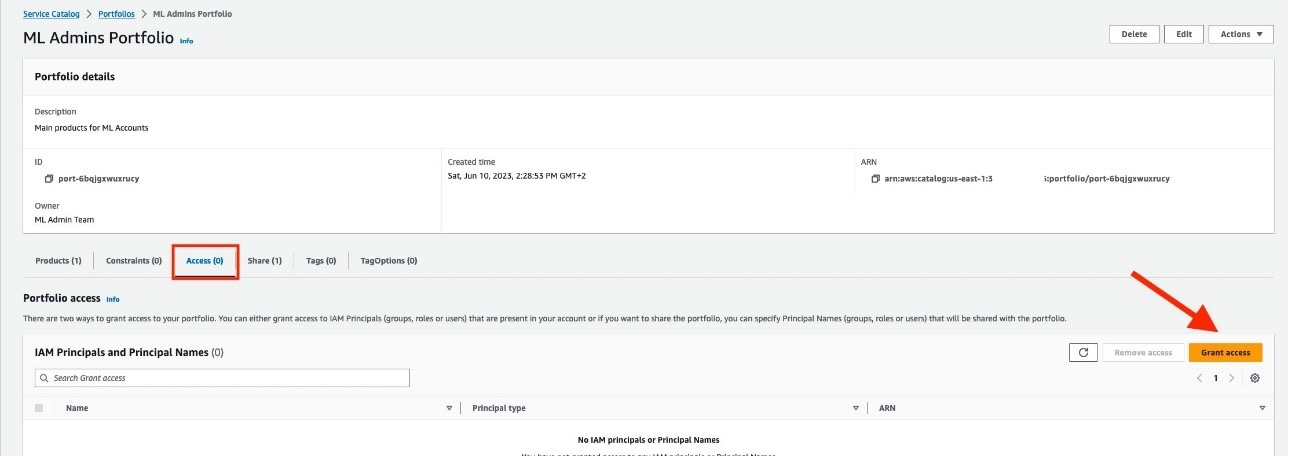Select the page number 1 indicator
This screenshot has width=1292, height=461.
click(x=1215, y=378)
